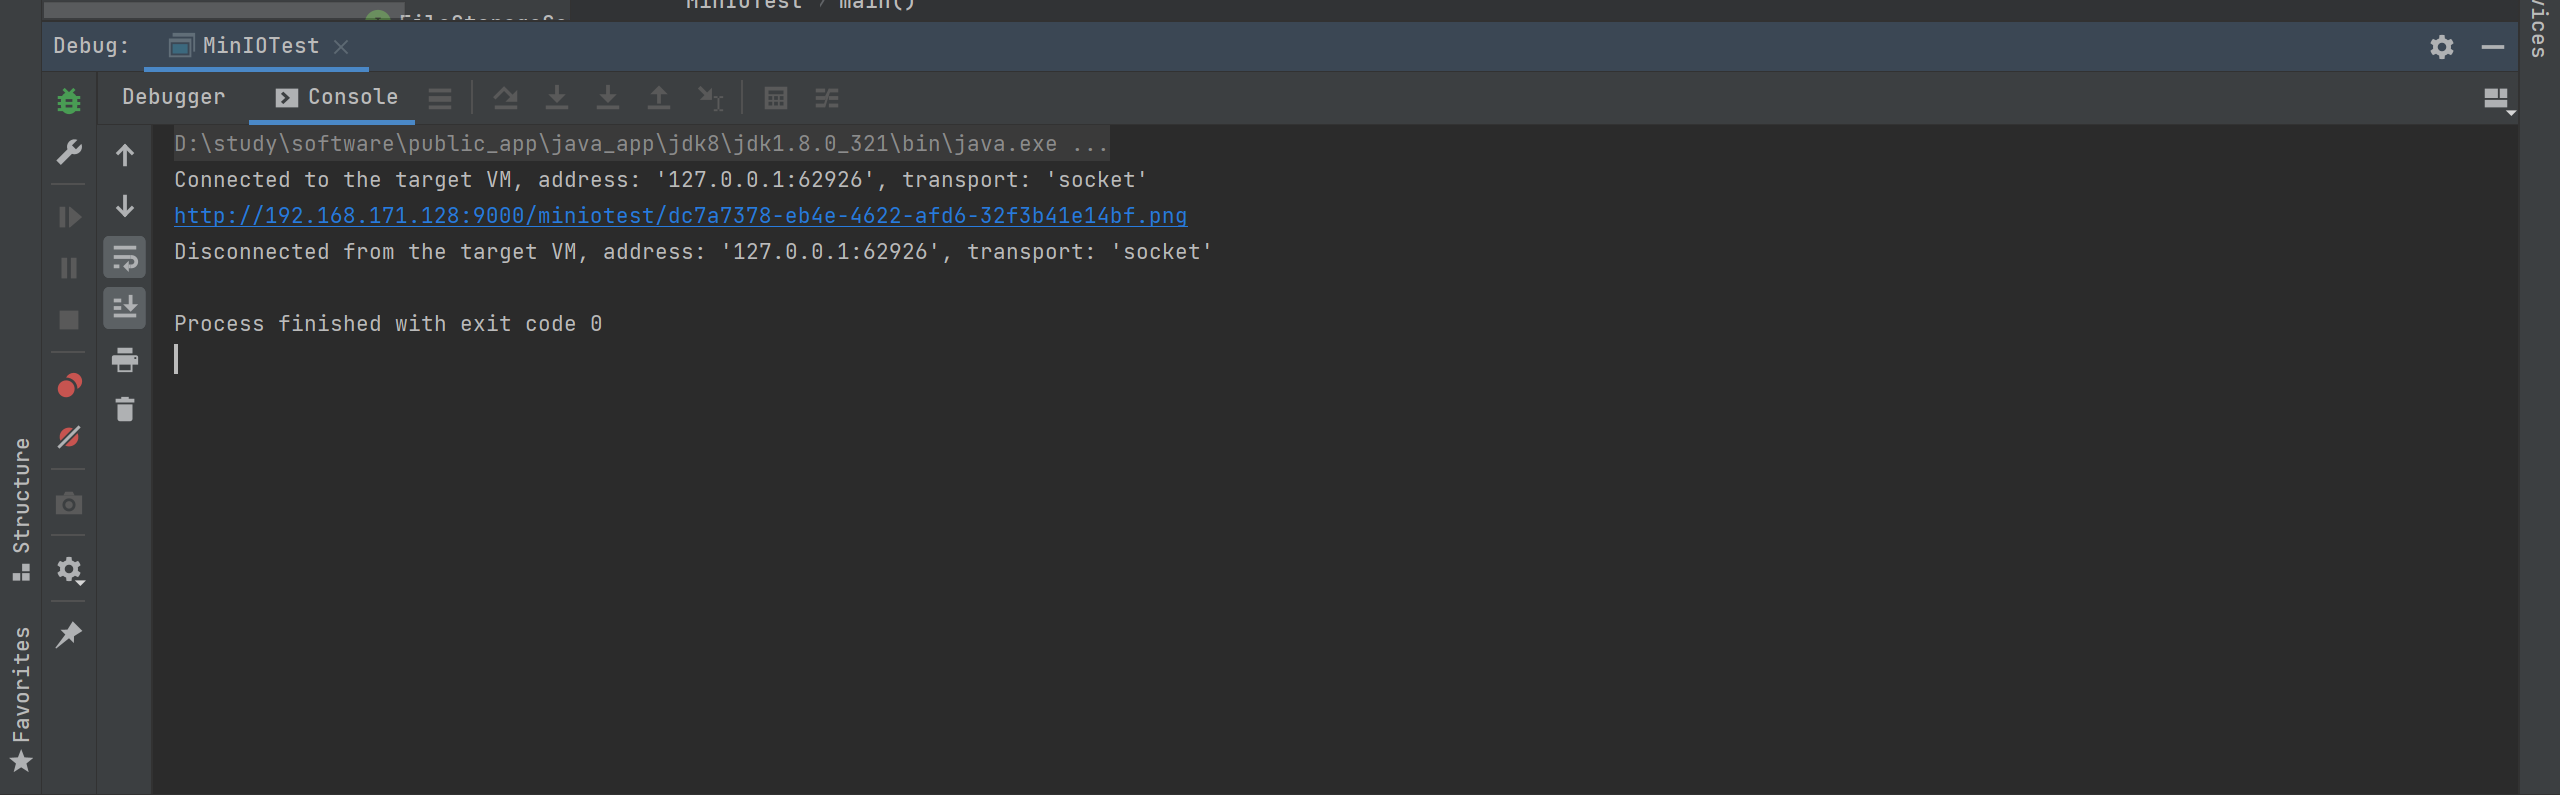Click the Pause Program icon
This screenshot has width=2560, height=795.
[x=69, y=268]
